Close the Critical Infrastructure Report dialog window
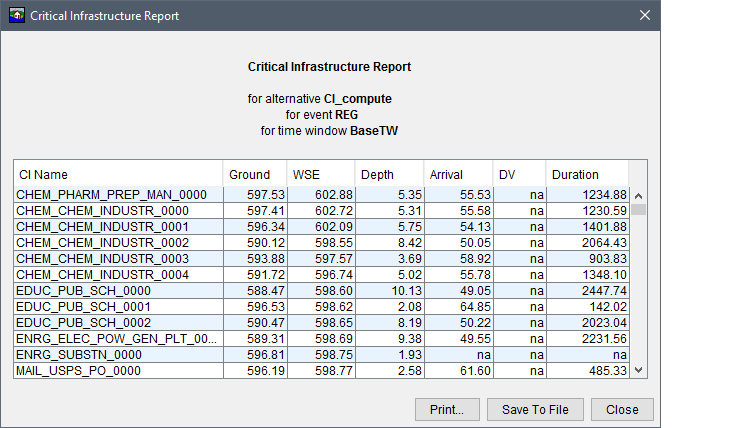Viewport: 753px width, 428px height. 645,16
